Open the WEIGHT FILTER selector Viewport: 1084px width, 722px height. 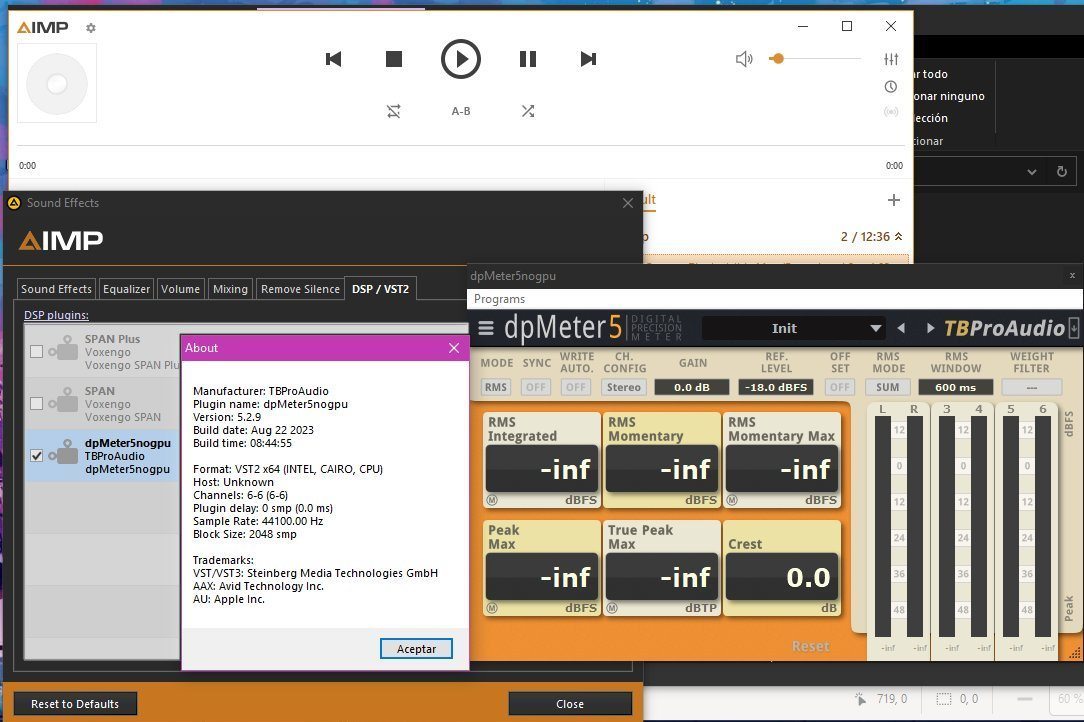[1031, 387]
